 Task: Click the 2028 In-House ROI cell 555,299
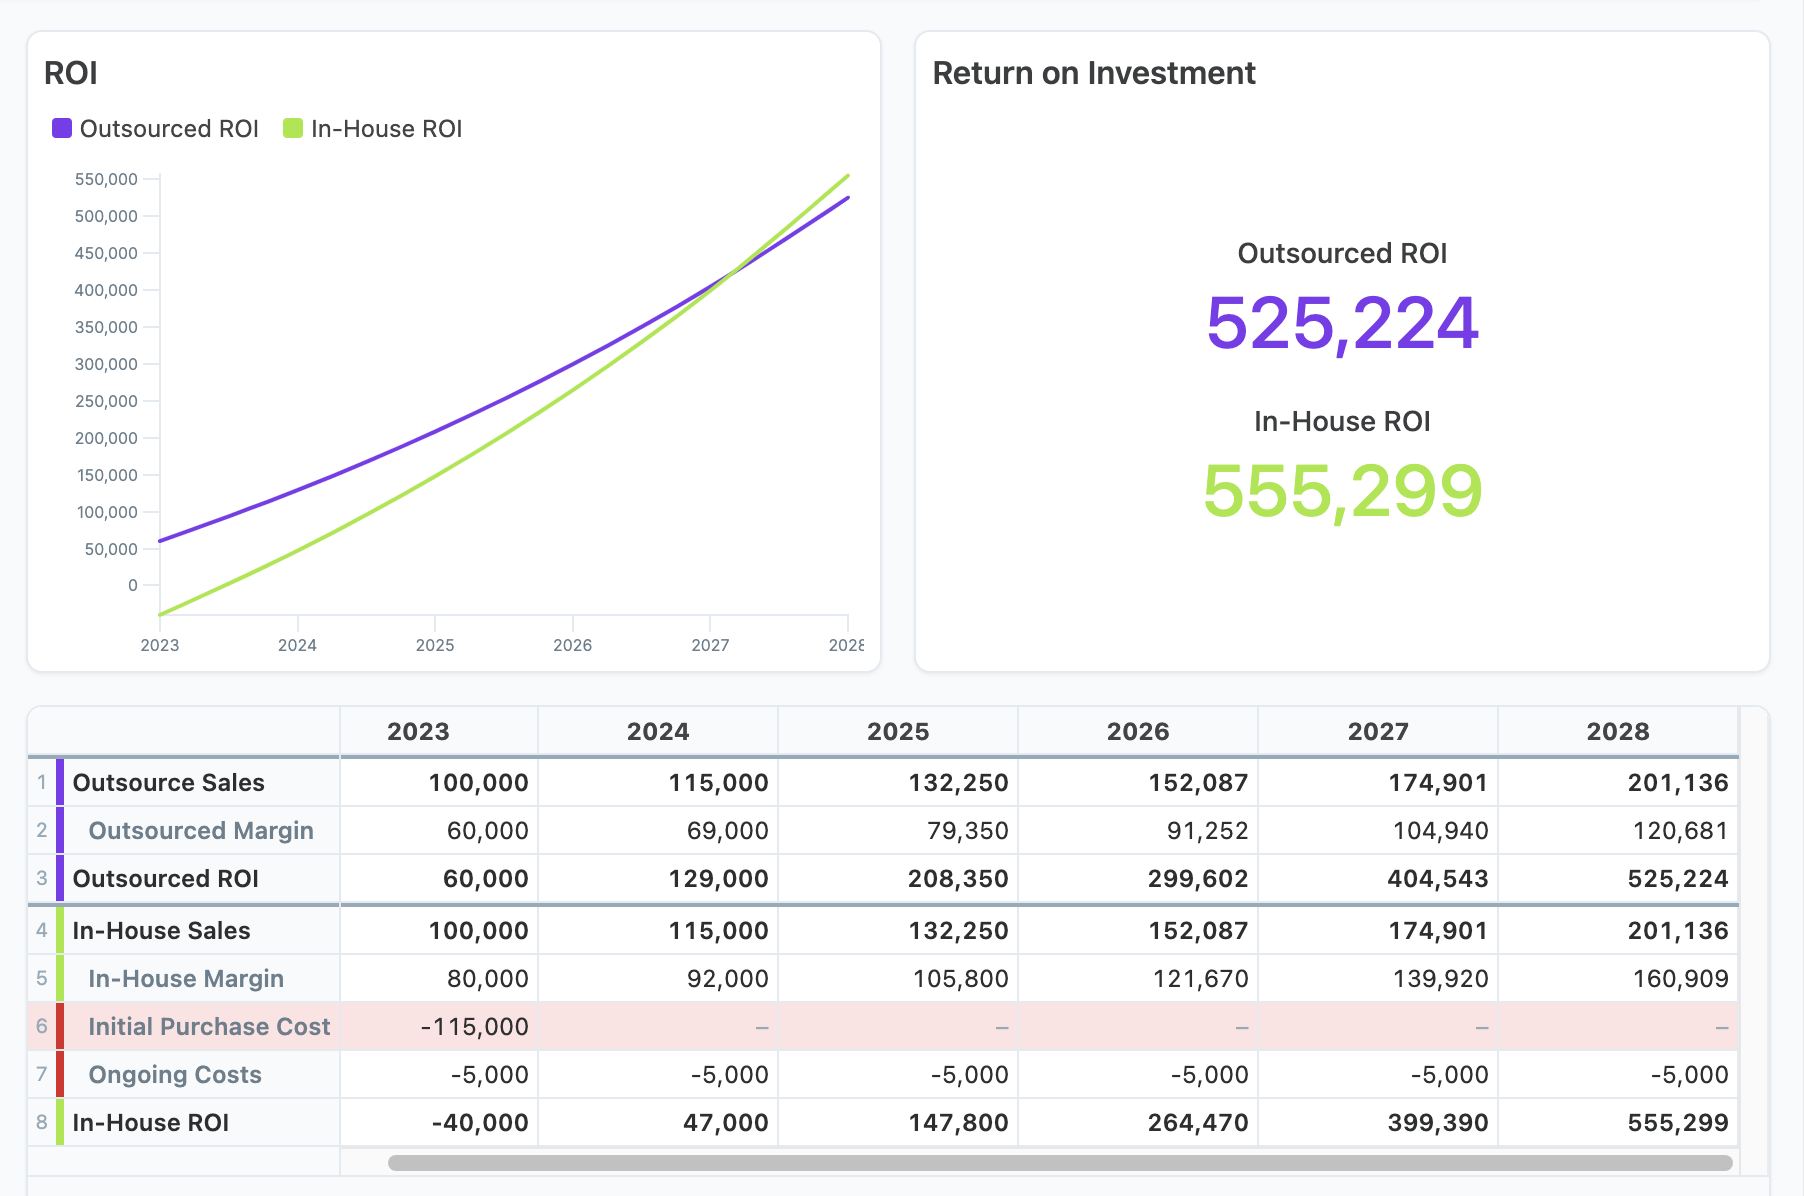click(x=1677, y=1123)
